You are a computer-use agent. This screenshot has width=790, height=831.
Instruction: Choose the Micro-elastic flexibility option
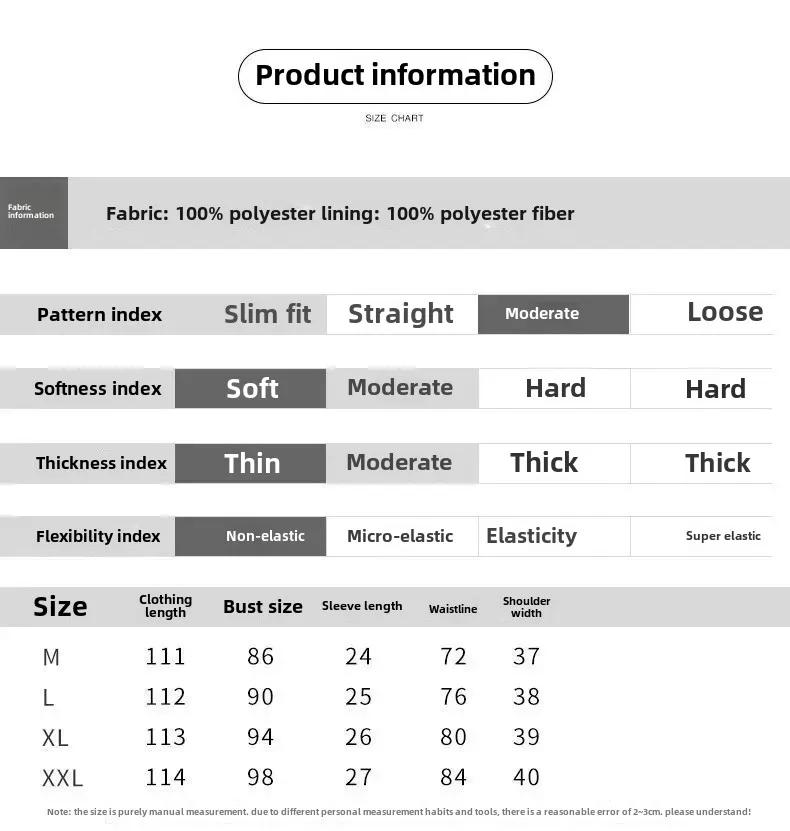pos(402,536)
